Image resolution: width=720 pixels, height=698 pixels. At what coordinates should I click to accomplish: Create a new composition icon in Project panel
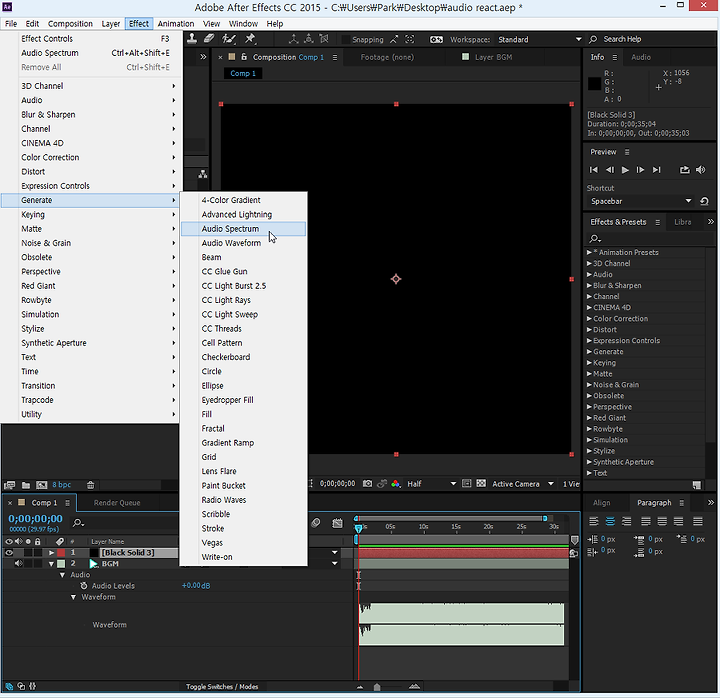coord(42,485)
